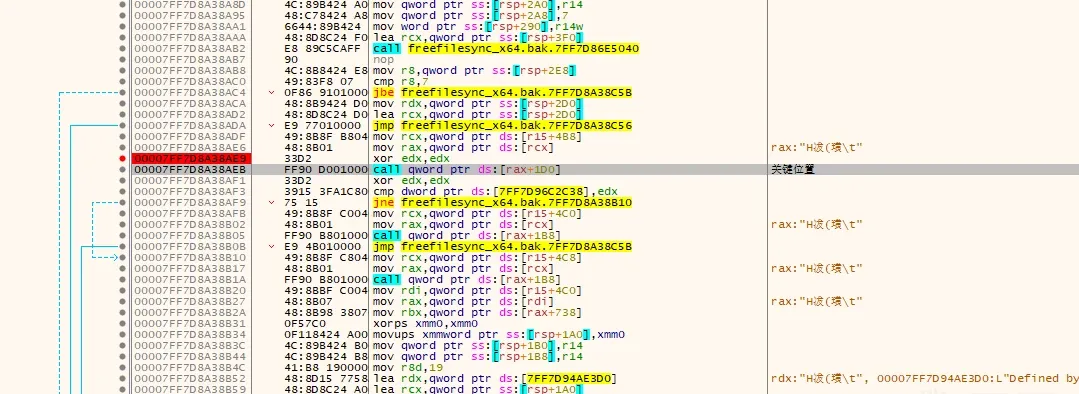Click address 00007FF7D8A38AF3
This screenshot has width=1079, height=394.
click(189, 191)
